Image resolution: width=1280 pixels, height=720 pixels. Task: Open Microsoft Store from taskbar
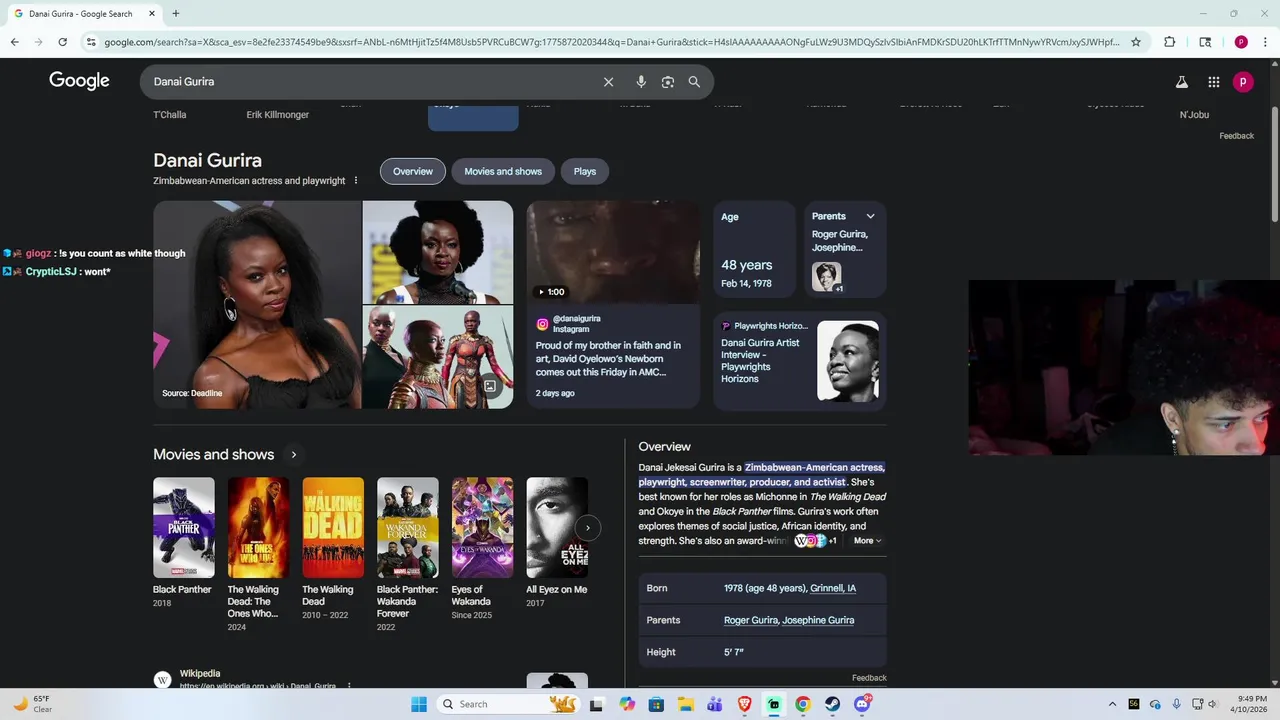coord(656,704)
